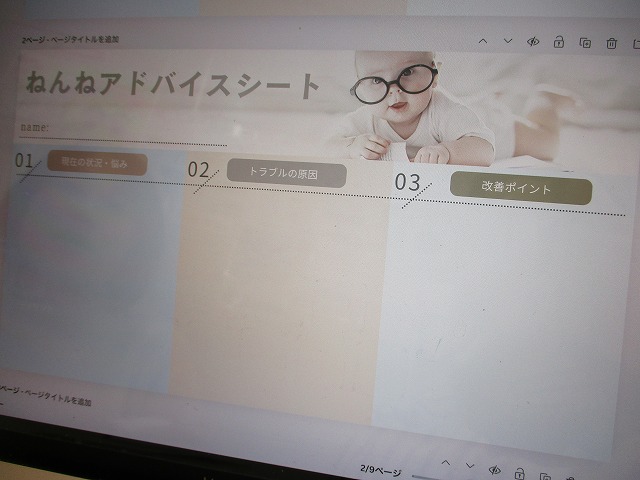Select the heading 'ねんねアドバイスシート'

tap(173, 84)
